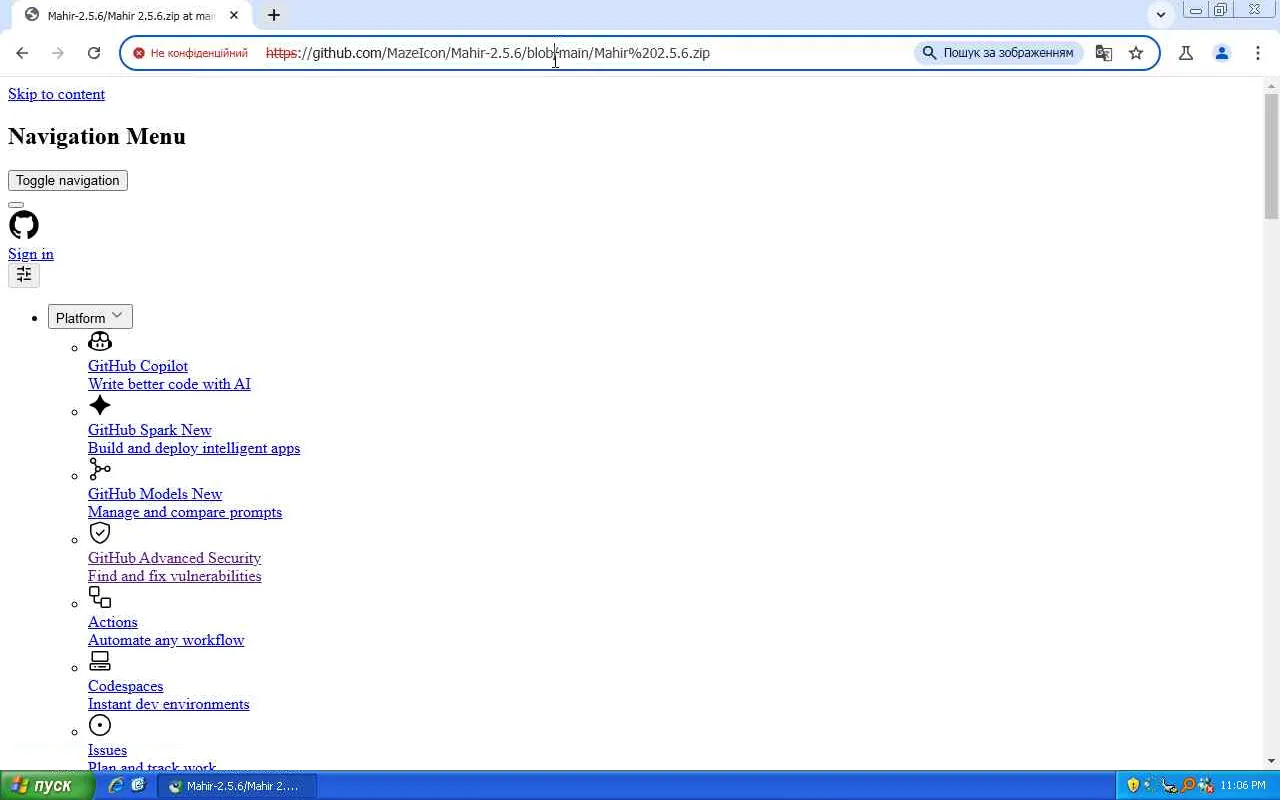Click the Issues circle icon

(x=100, y=725)
